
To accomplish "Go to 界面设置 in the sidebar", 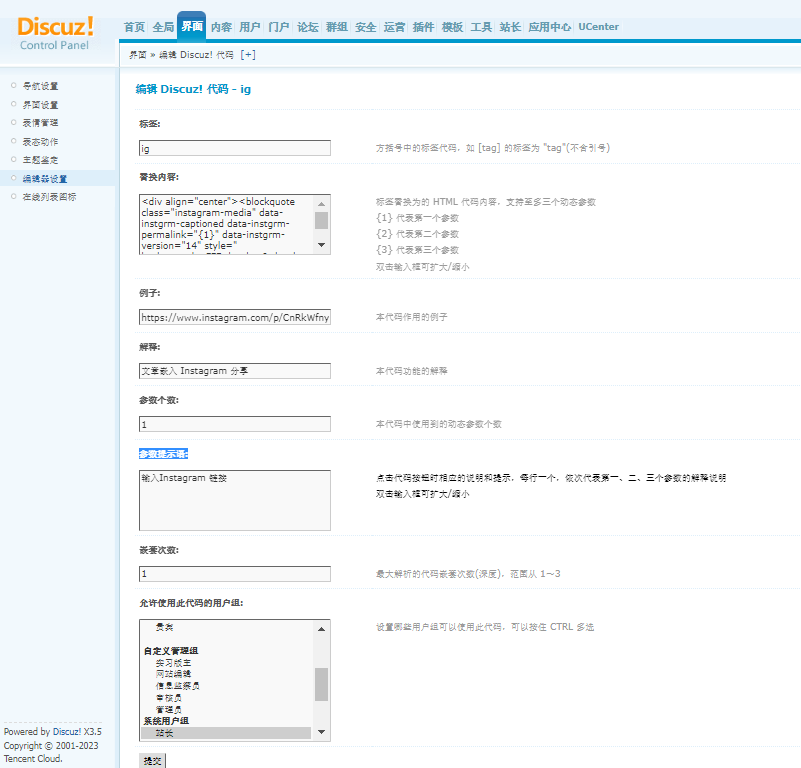I will [40, 105].
